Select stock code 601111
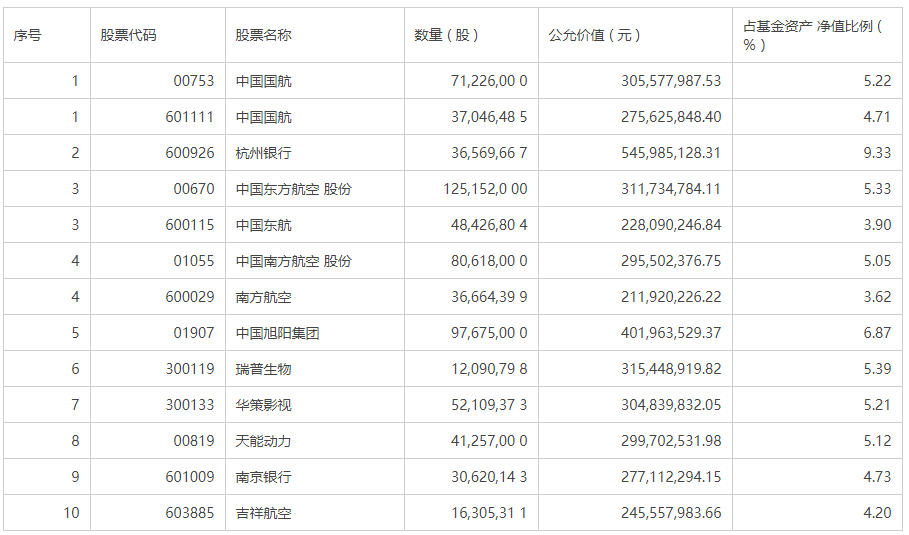This screenshot has width=909, height=535. coord(190,117)
